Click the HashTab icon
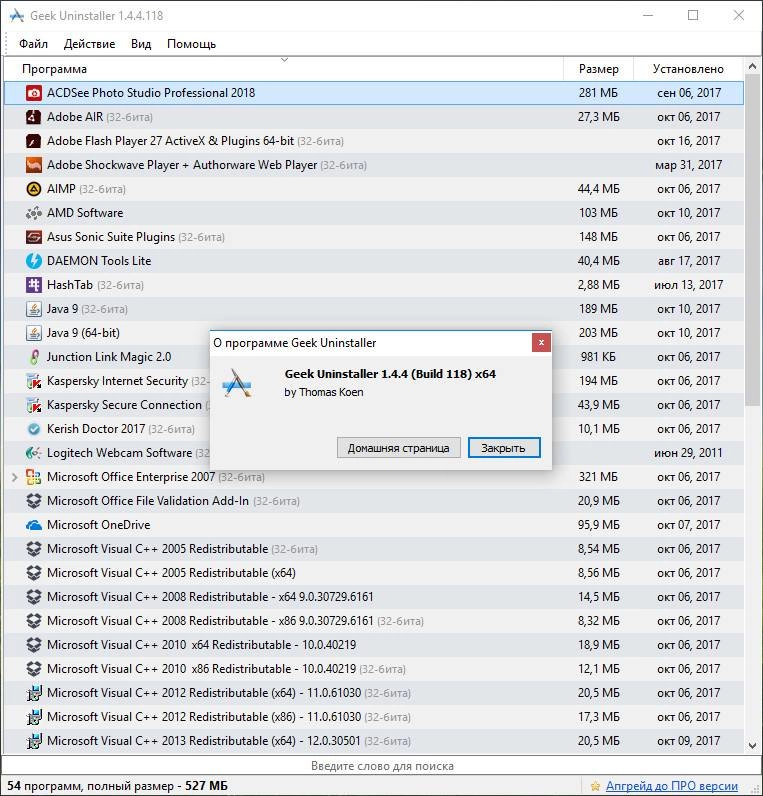 34,285
